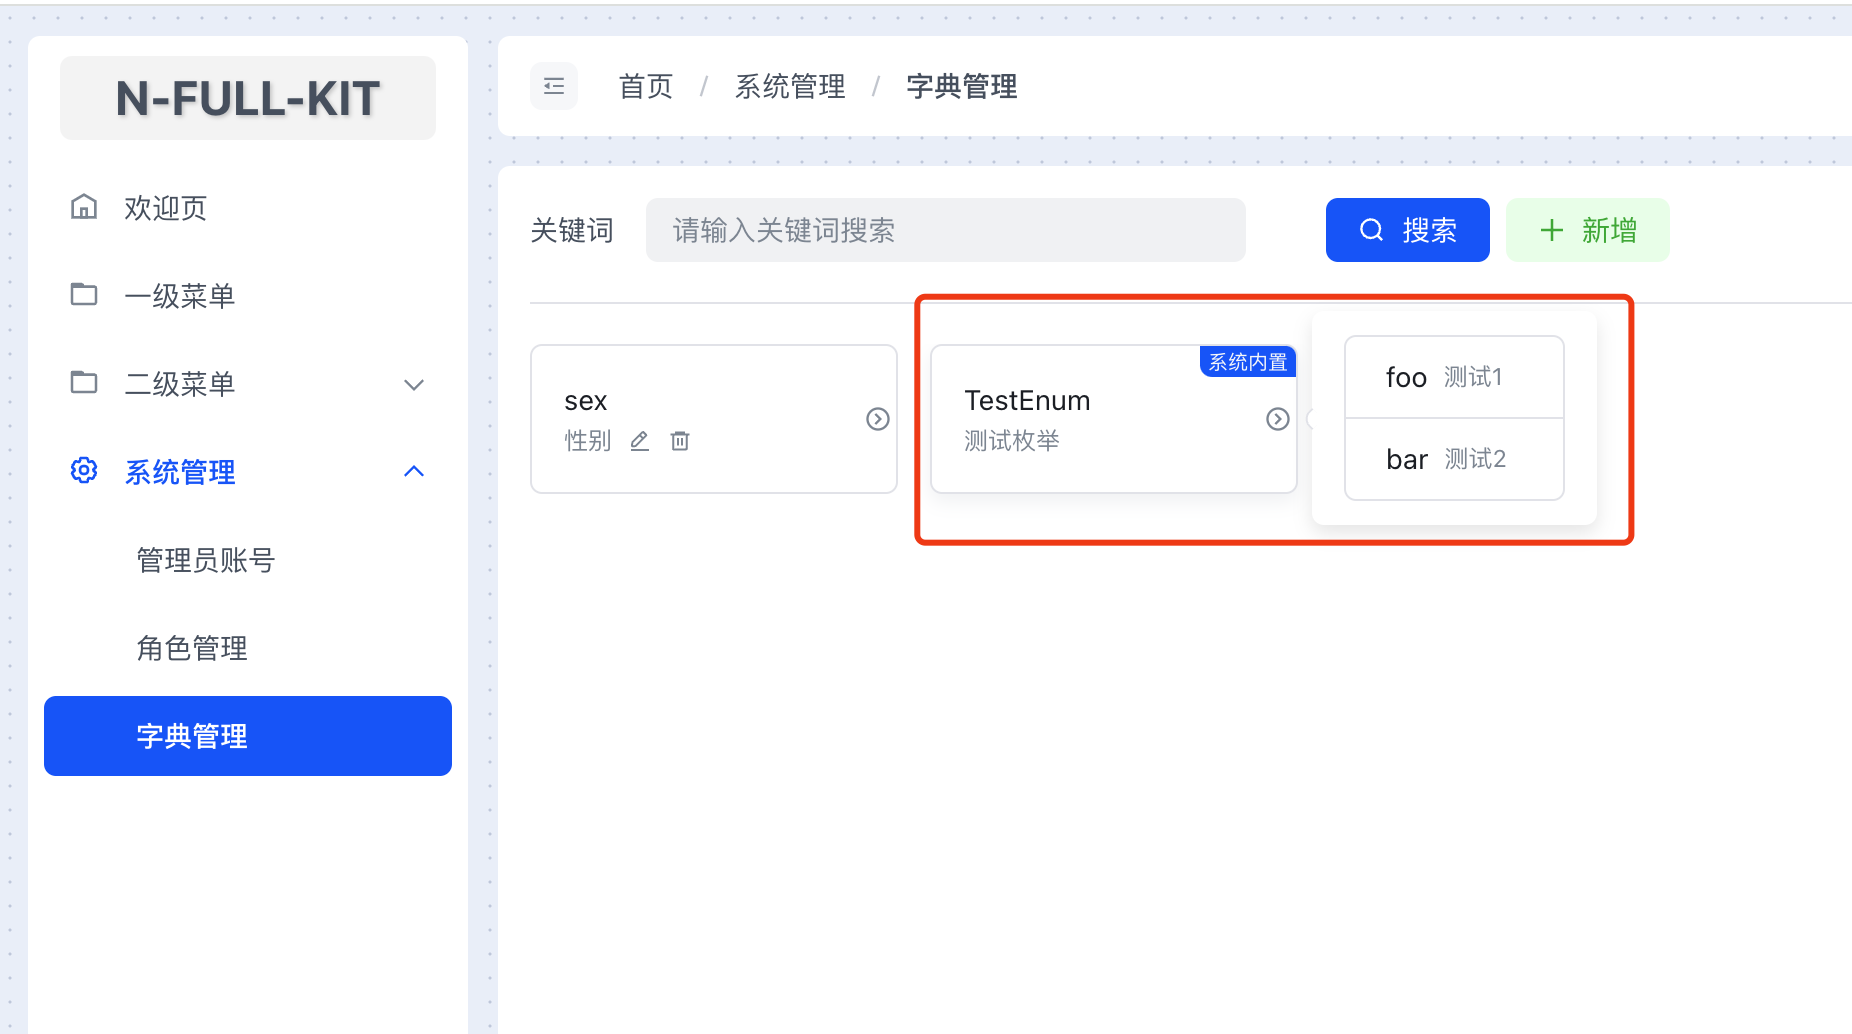Click the gear icon beside 系统管理
This screenshot has width=1852, height=1034.
(x=84, y=470)
